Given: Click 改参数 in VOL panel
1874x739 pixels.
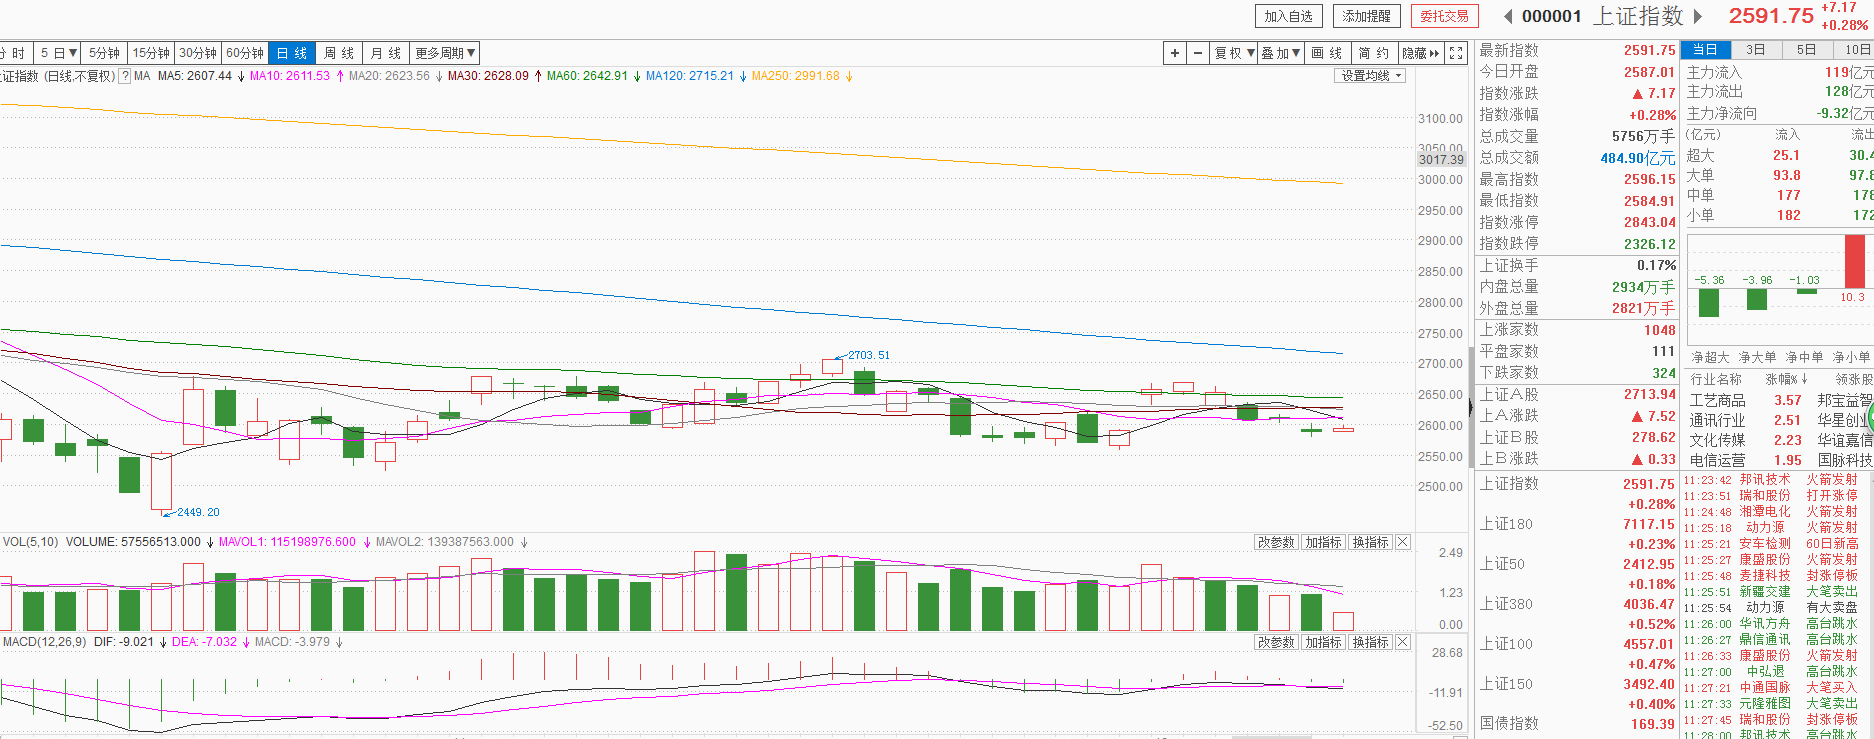Looking at the screenshot, I should point(1276,542).
